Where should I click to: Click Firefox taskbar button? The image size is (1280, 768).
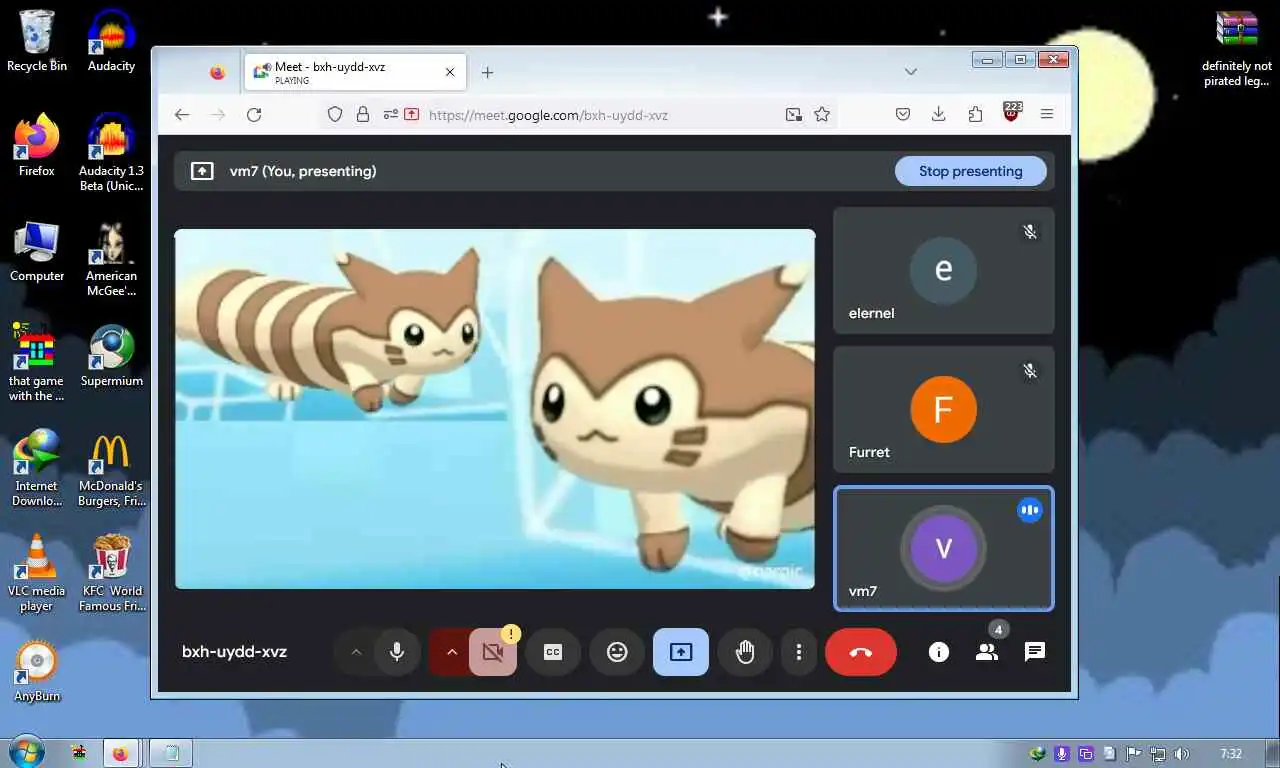coord(121,753)
